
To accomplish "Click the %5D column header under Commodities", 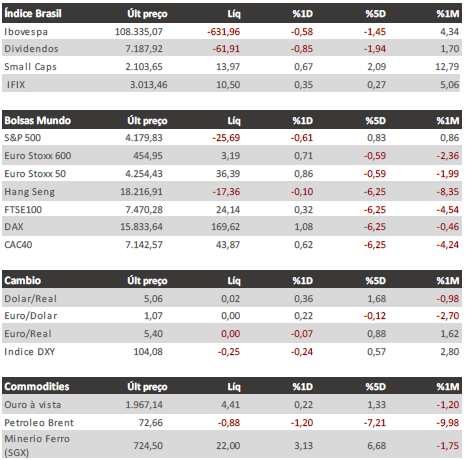I will pyautogui.click(x=375, y=387).
